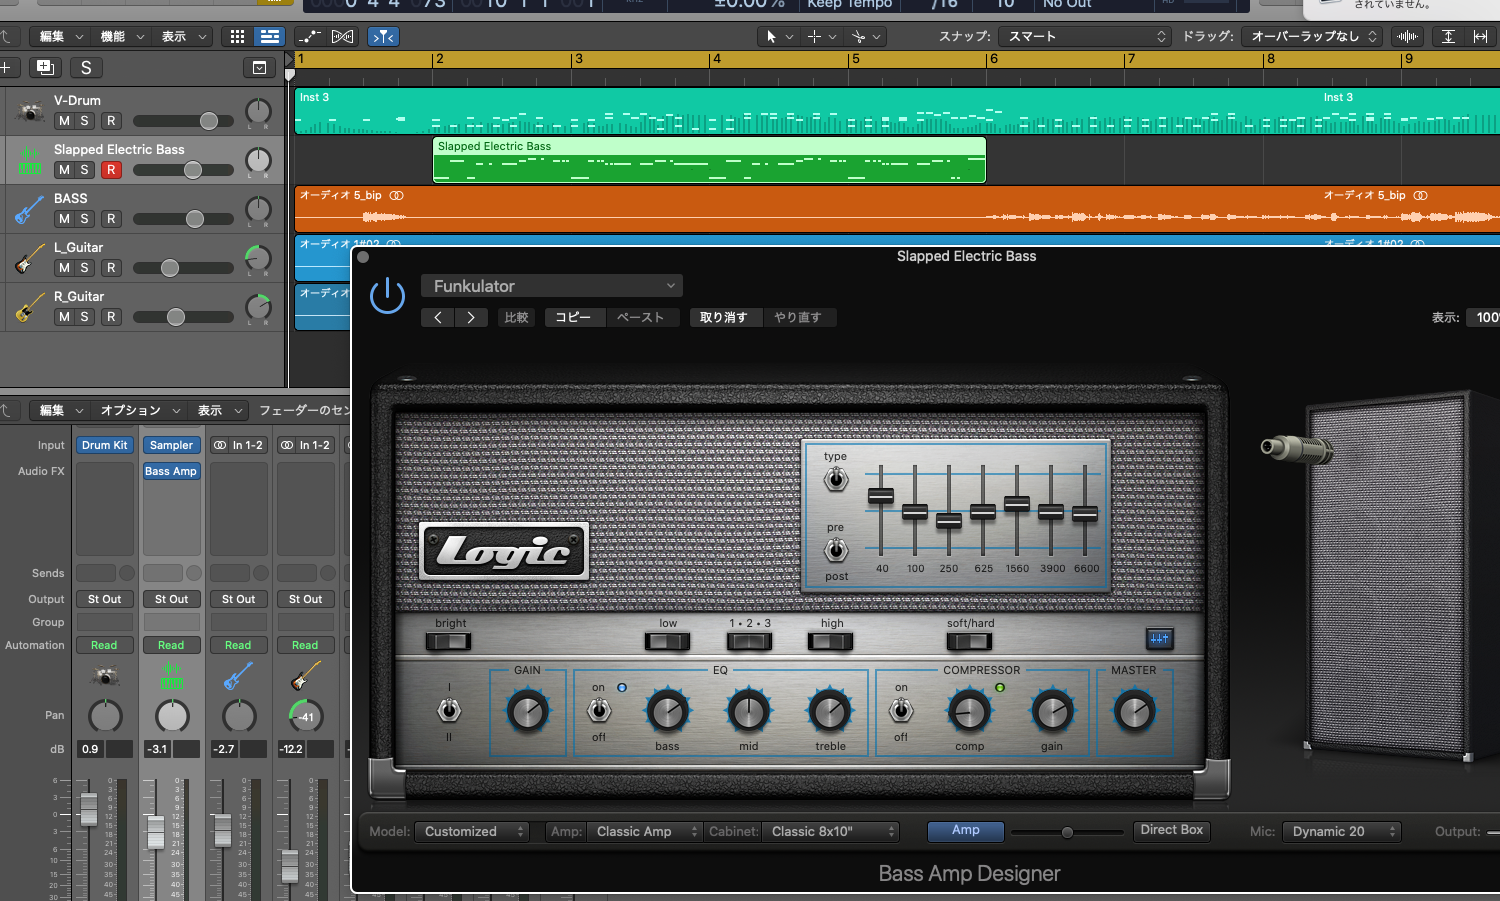This screenshot has height=901, width=1500.
Task: Click the L_Guitar track icon
Action: (x=30, y=258)
